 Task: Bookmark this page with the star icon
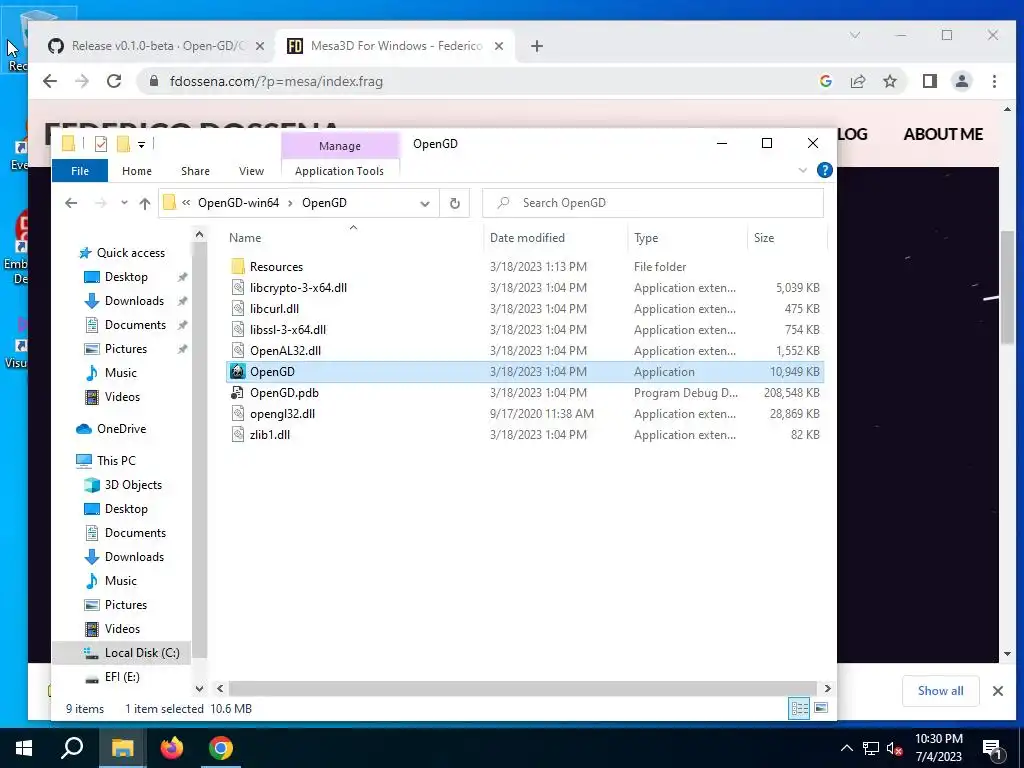click(x=889, y=81)
